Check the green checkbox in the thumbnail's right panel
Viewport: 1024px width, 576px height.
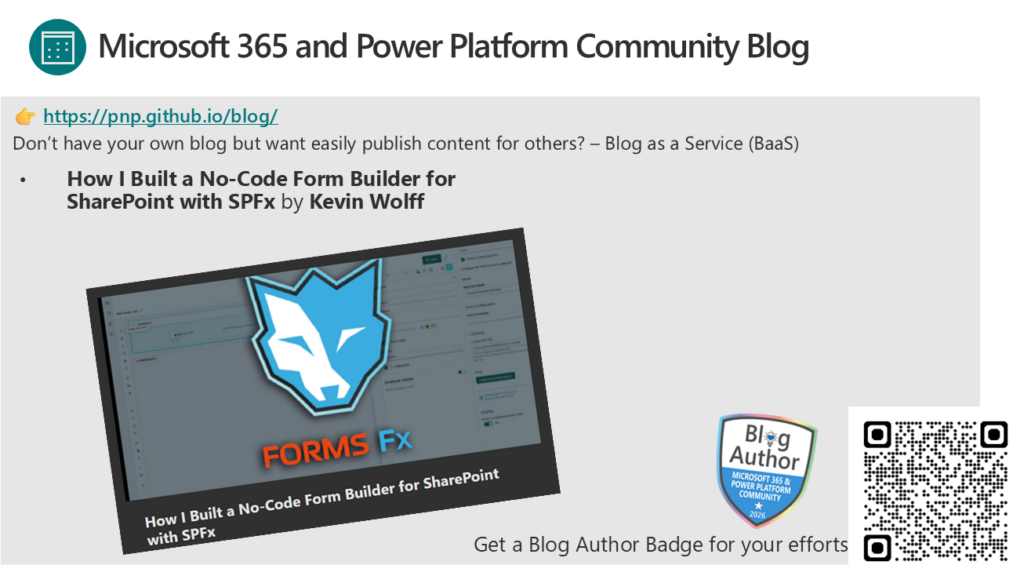tap(463, 259)
